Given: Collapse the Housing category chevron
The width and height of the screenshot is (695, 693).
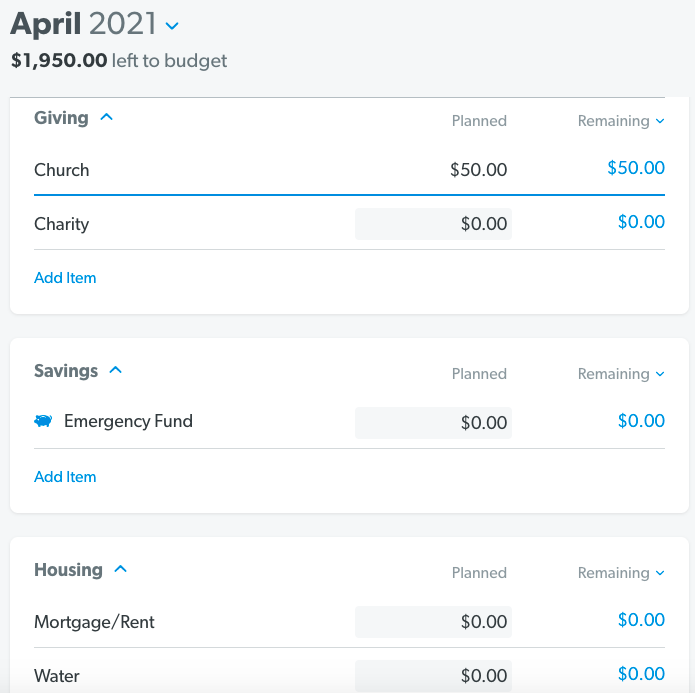Looking at the screenshot, I should coord(121,569).
